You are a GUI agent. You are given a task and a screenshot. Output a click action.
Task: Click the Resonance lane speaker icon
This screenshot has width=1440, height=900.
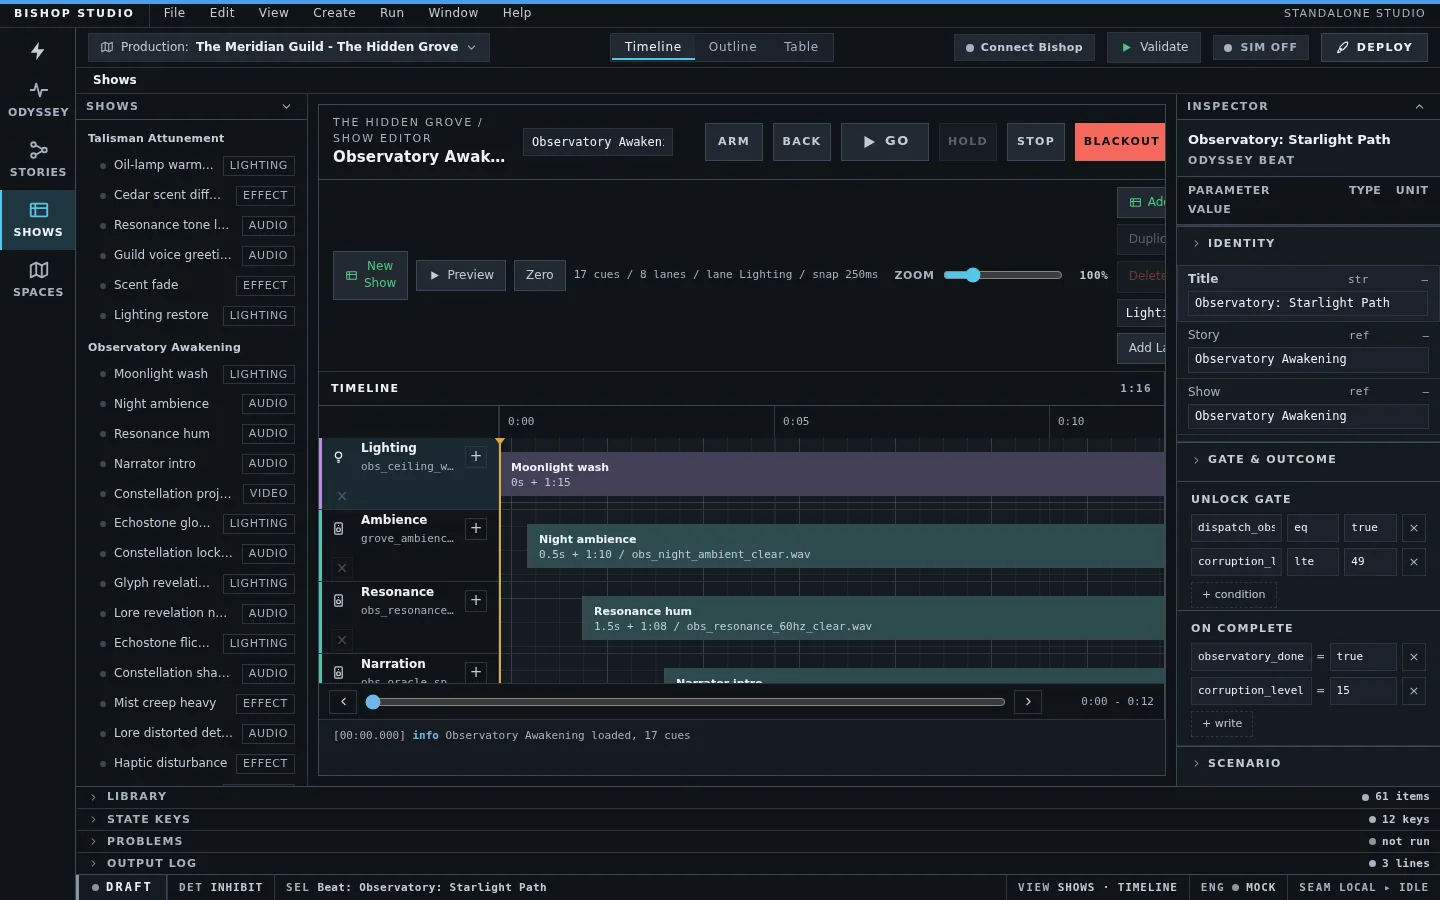pos(338,601)
